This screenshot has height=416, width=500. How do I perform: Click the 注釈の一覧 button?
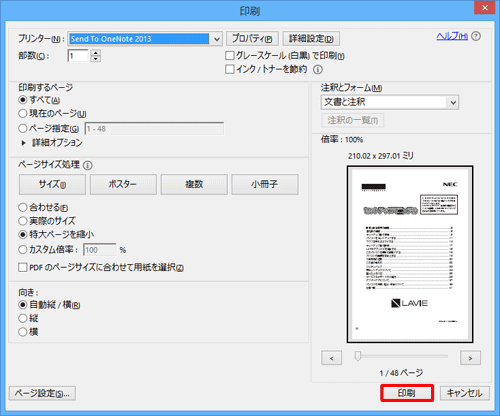(x=353, y=120)
